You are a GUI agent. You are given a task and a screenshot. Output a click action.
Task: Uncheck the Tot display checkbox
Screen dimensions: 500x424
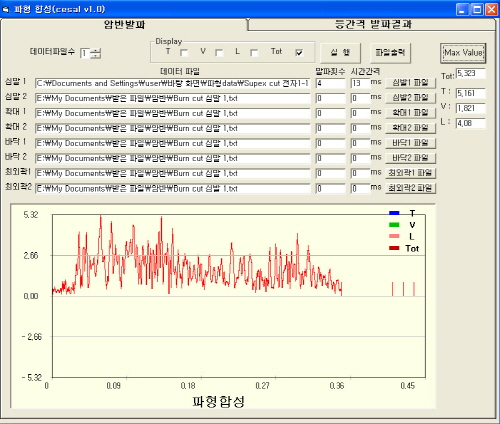click(299, 53)
